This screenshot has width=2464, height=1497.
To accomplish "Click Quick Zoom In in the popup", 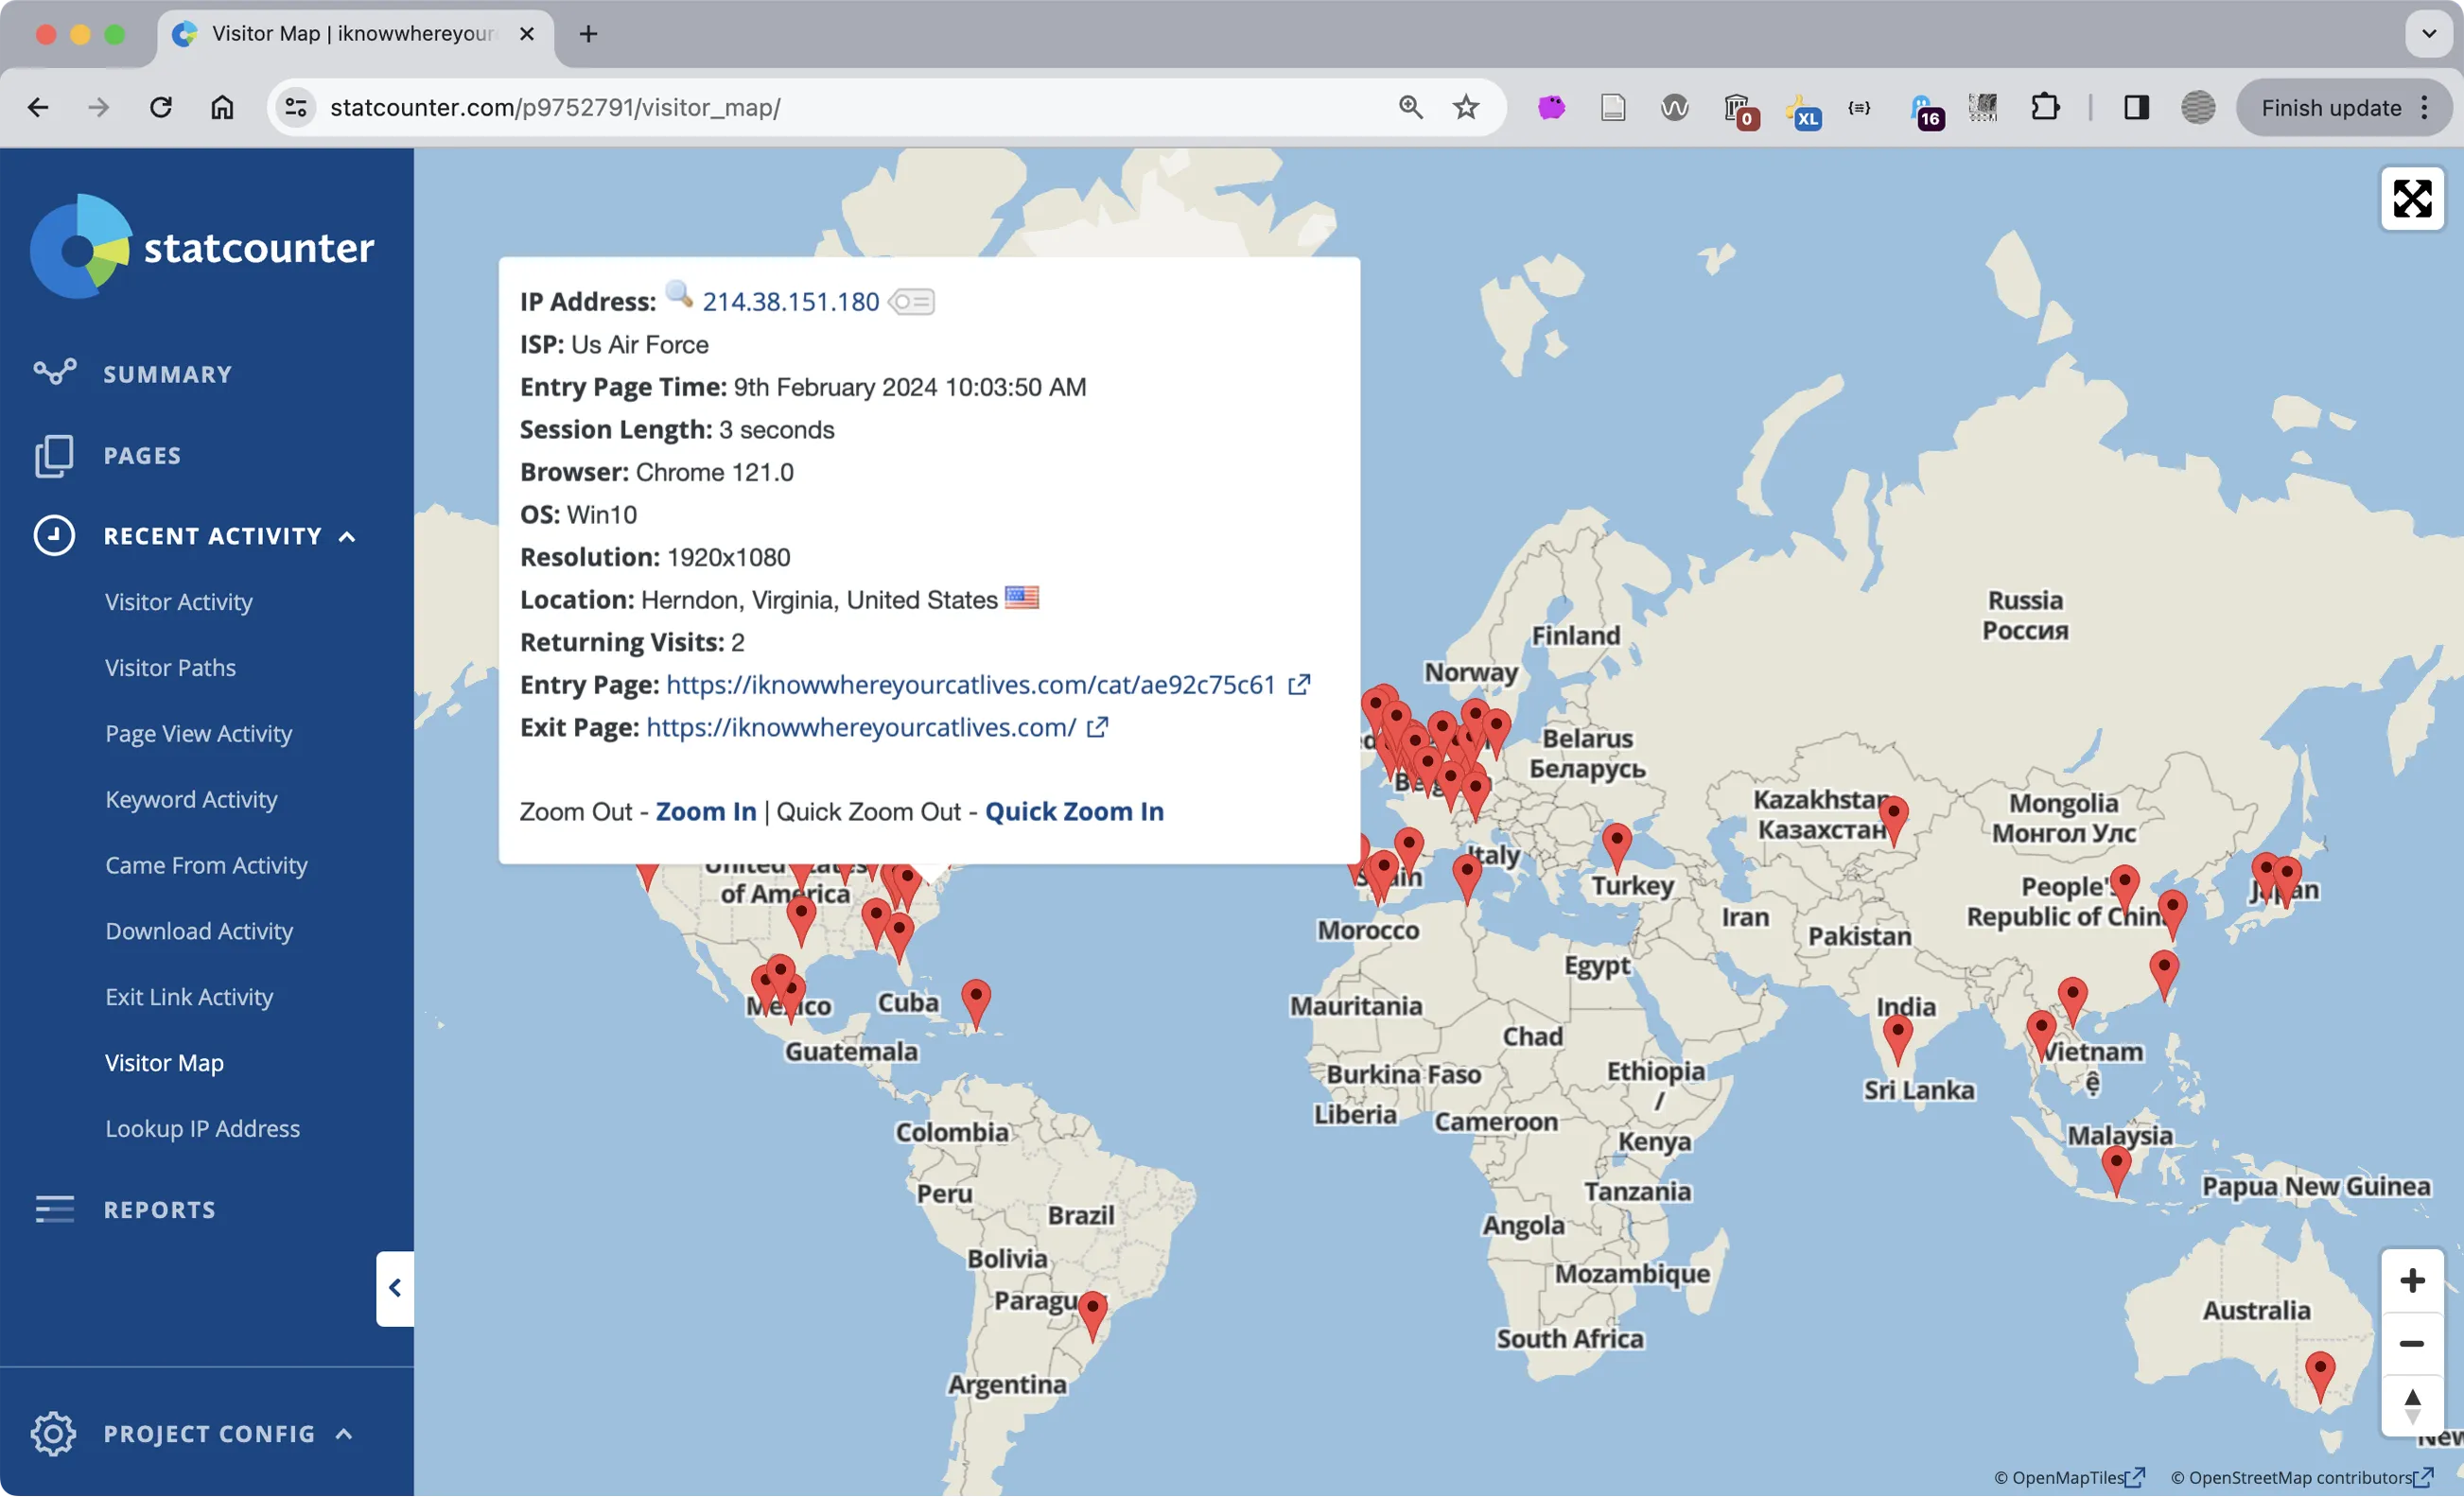I will pos(1074,811).
